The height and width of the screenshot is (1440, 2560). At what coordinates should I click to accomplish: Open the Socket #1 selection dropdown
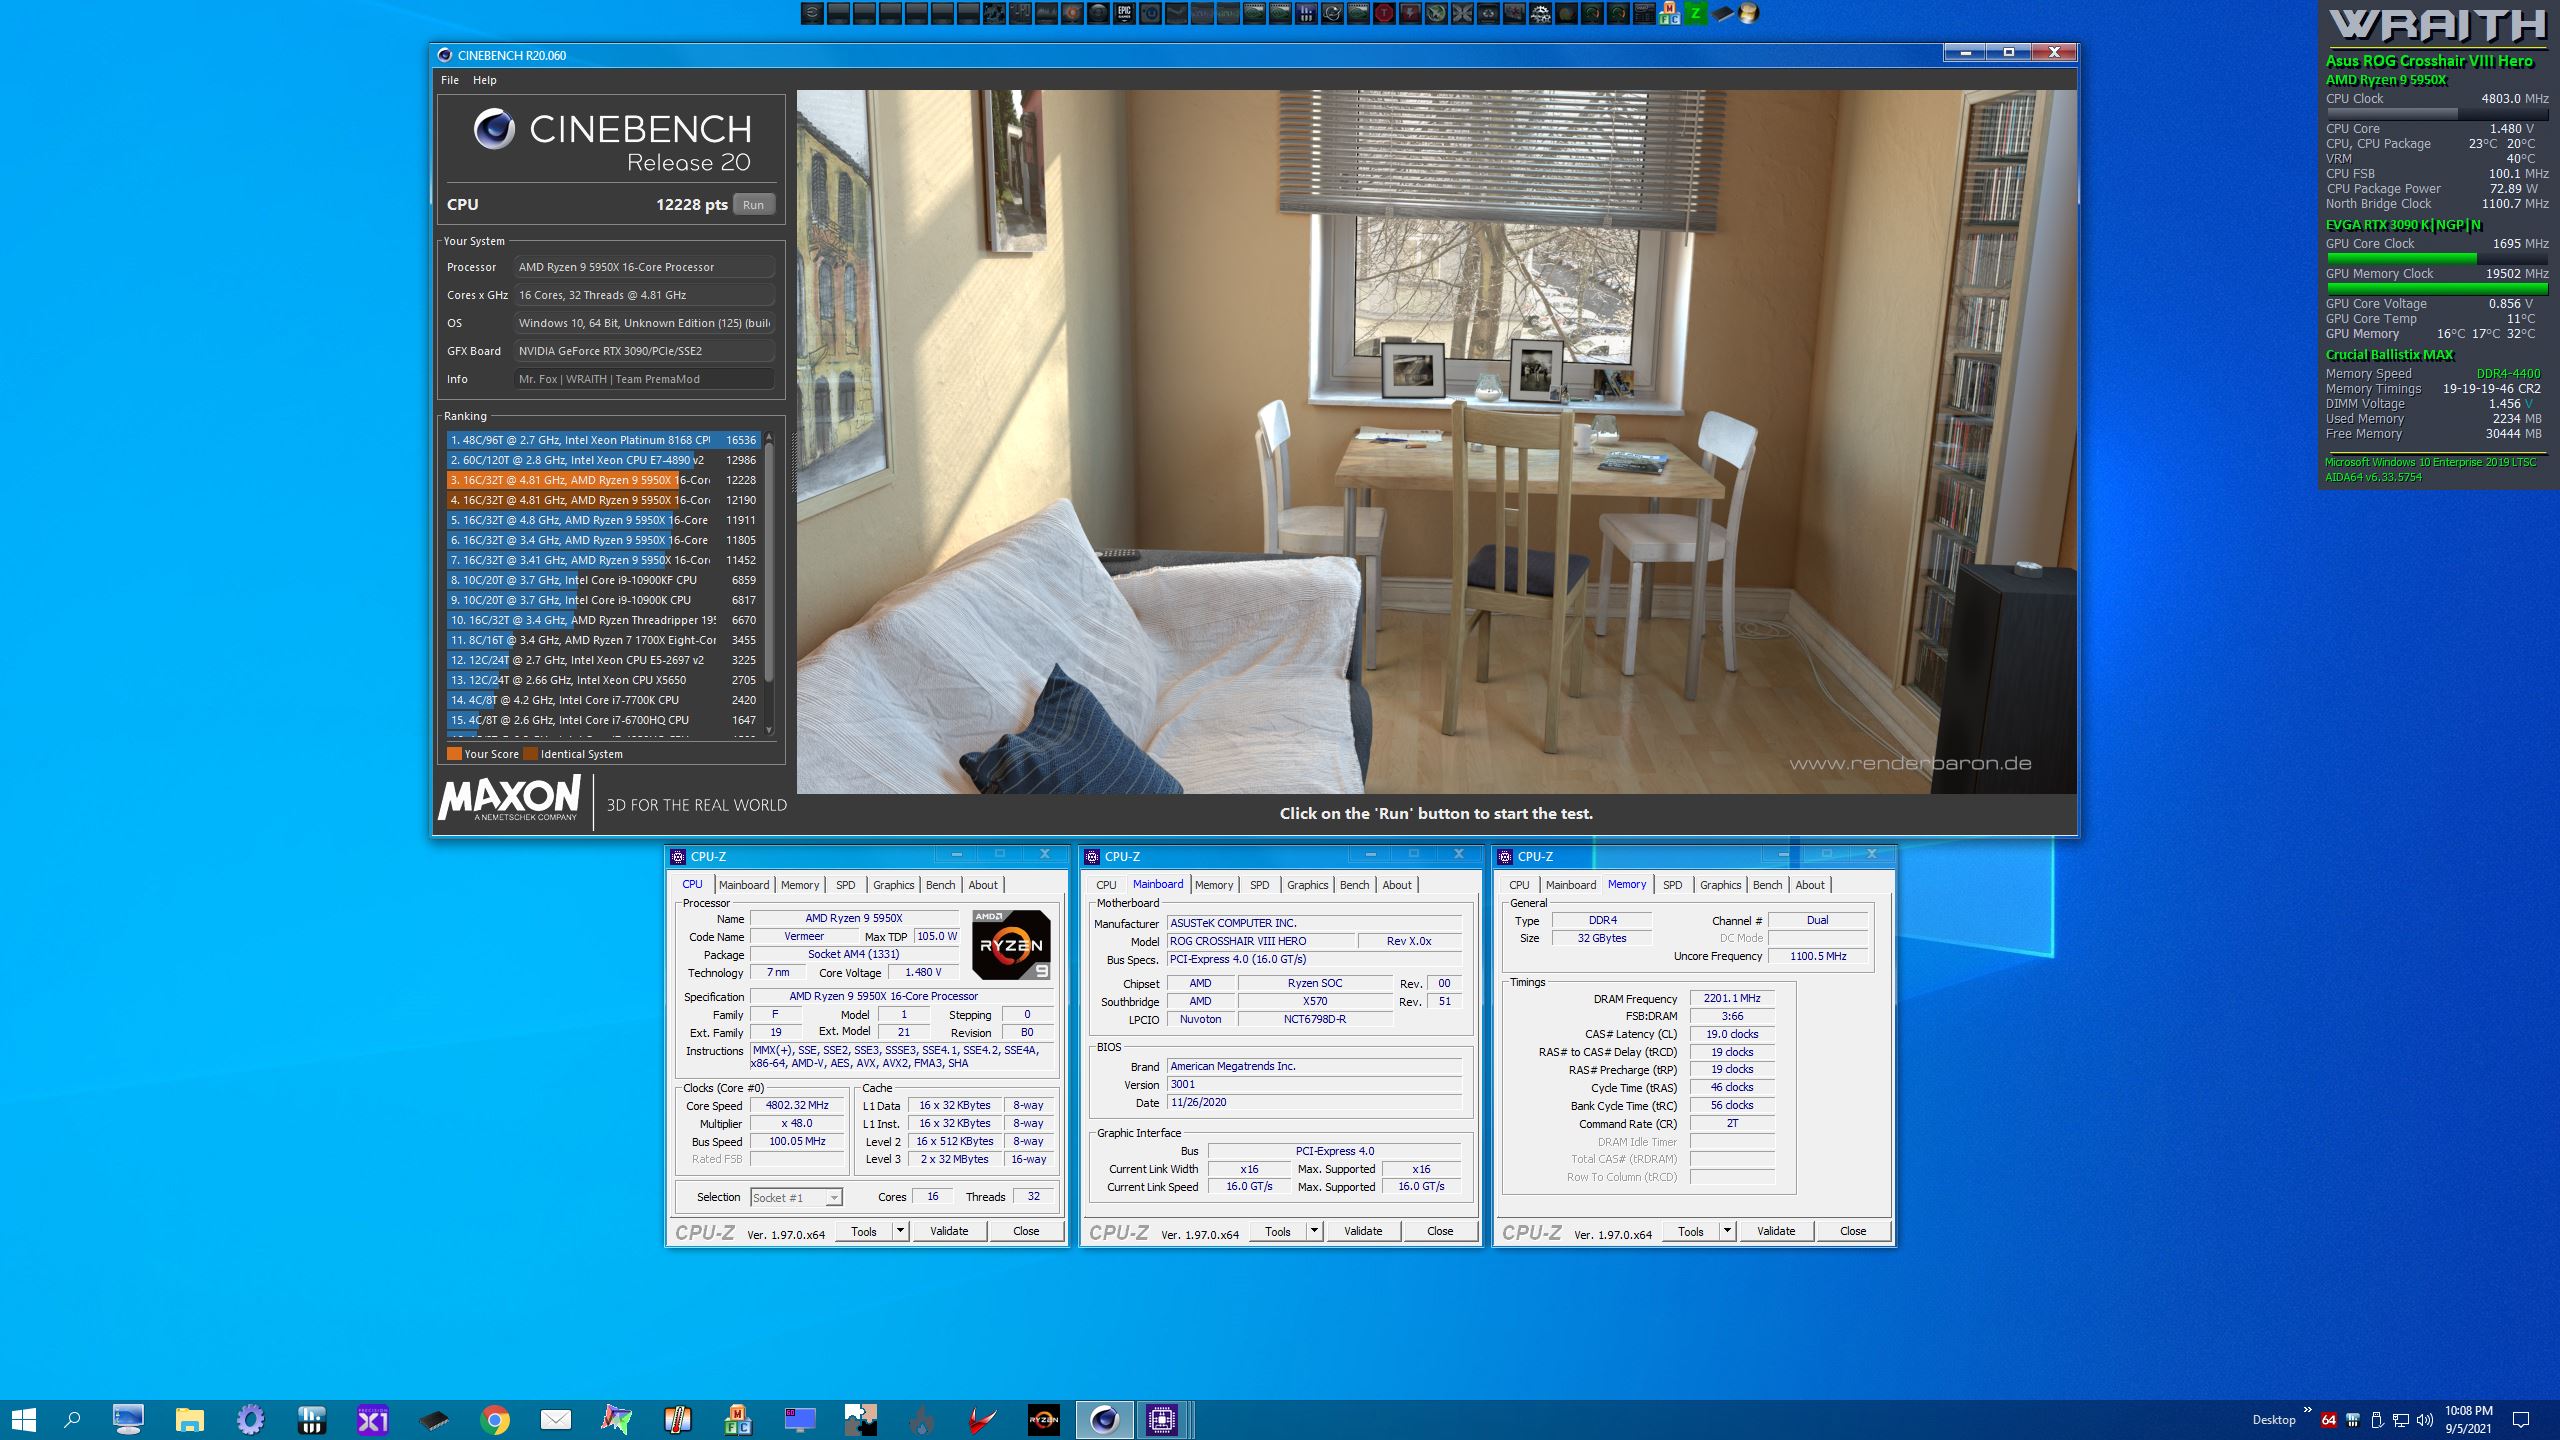tap(796, 1197)
